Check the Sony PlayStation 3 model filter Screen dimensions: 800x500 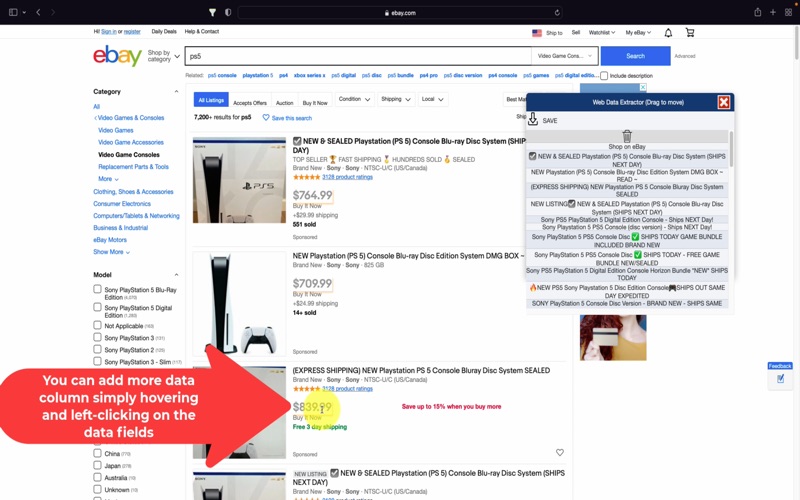[x=97, y=337]
